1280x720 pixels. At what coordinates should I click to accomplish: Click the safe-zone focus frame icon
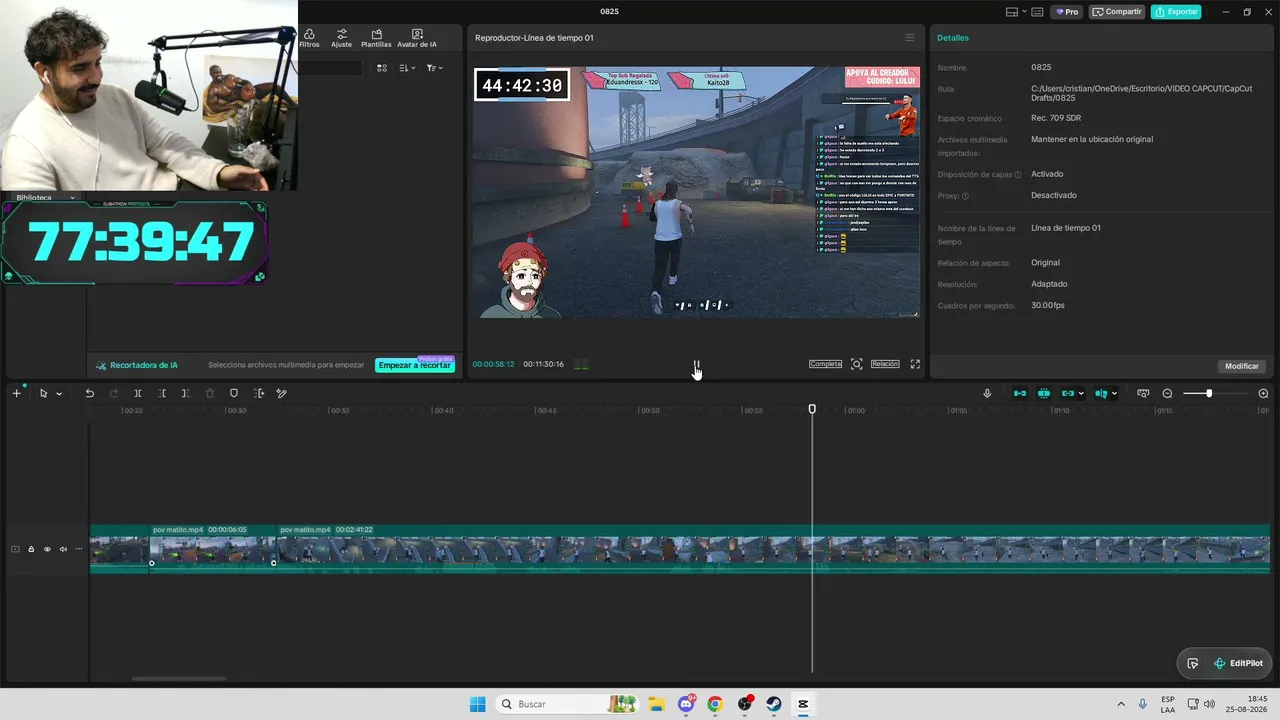857,365
